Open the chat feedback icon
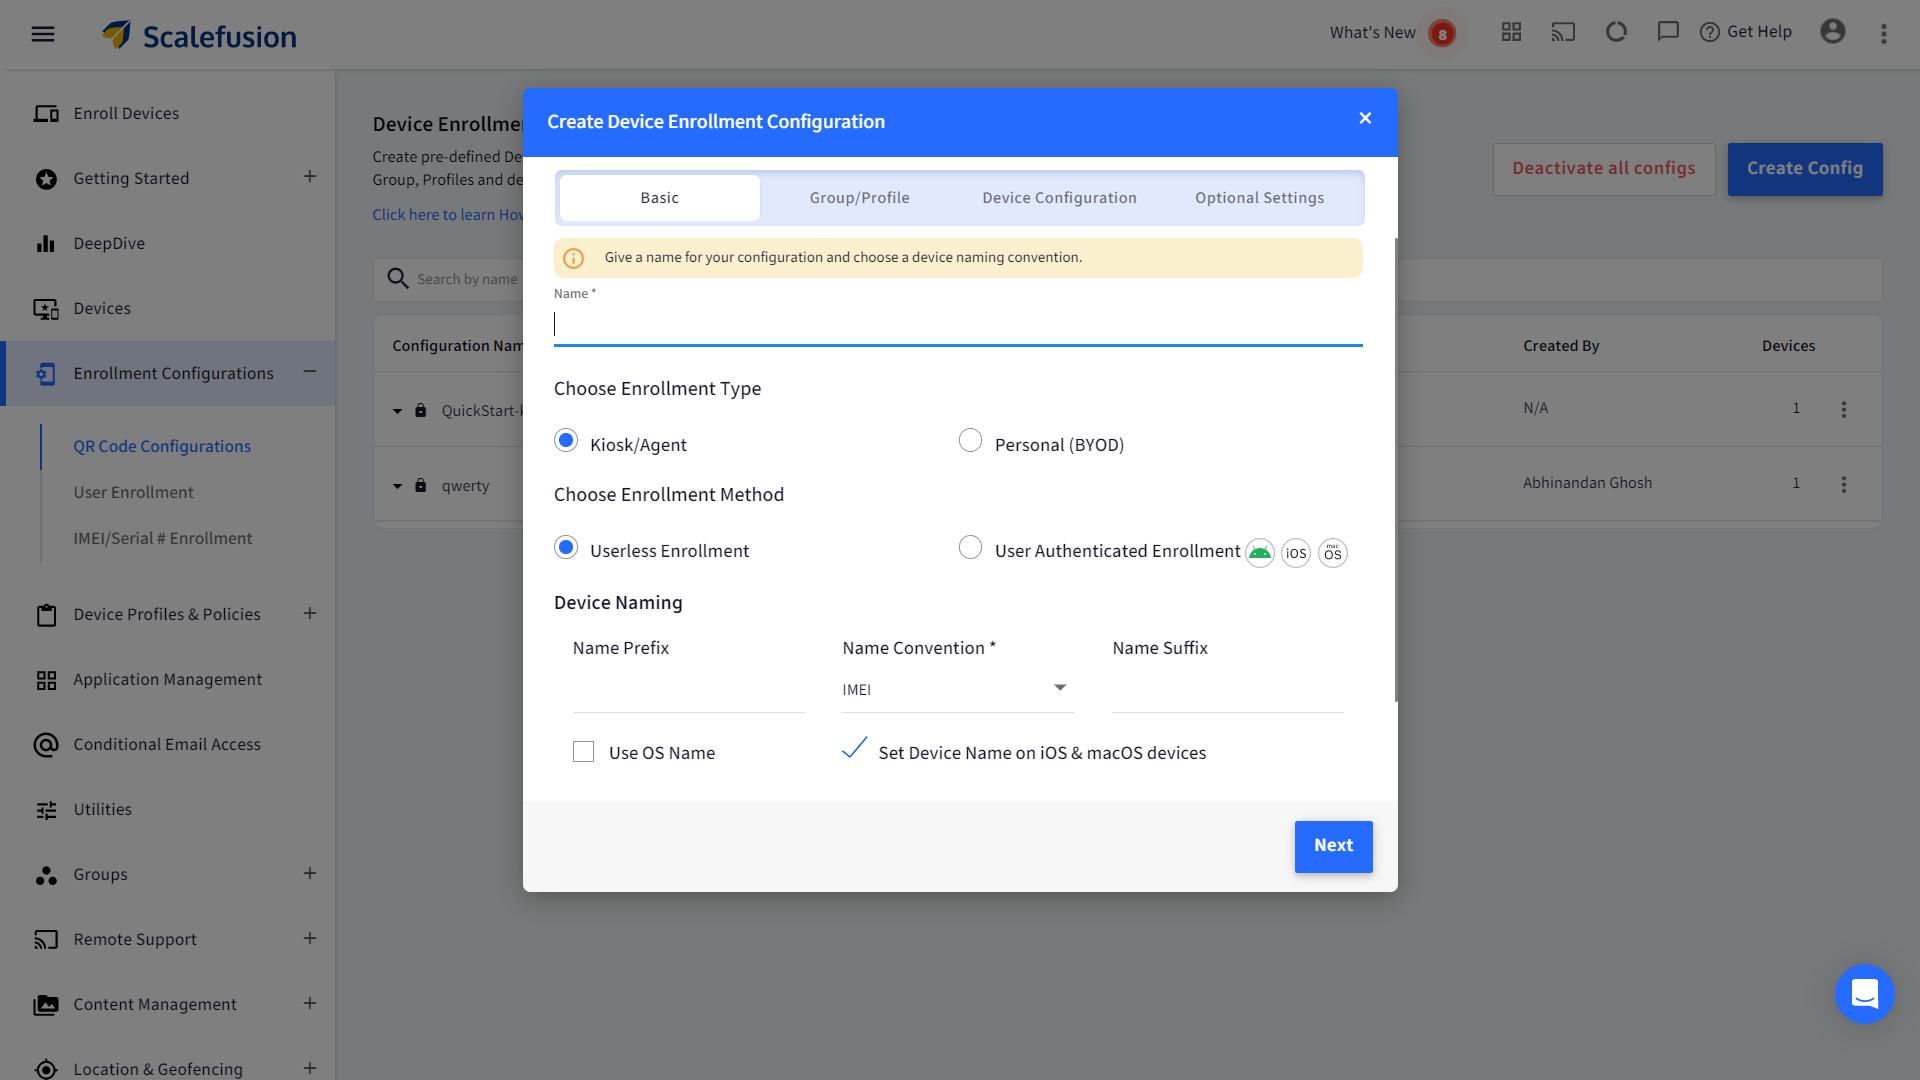Screen dimensions: 1920x1080 pyautogui.click(x=1668, y=31)
